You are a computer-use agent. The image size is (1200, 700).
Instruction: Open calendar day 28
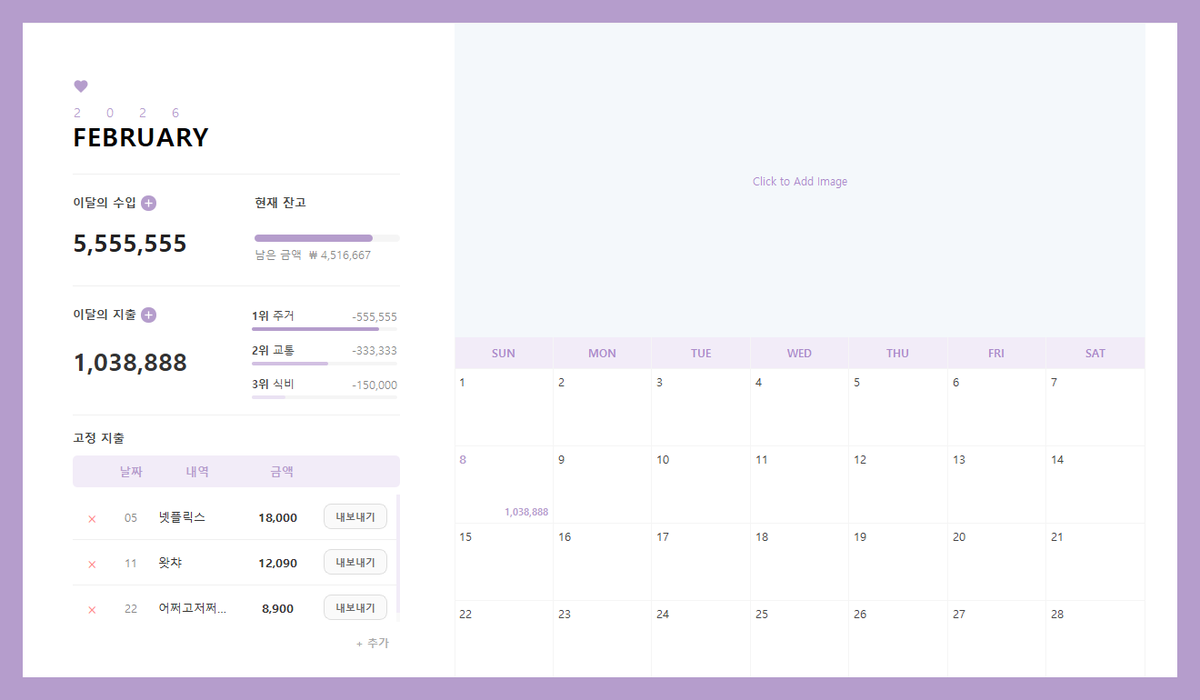tap(1095, 638)
